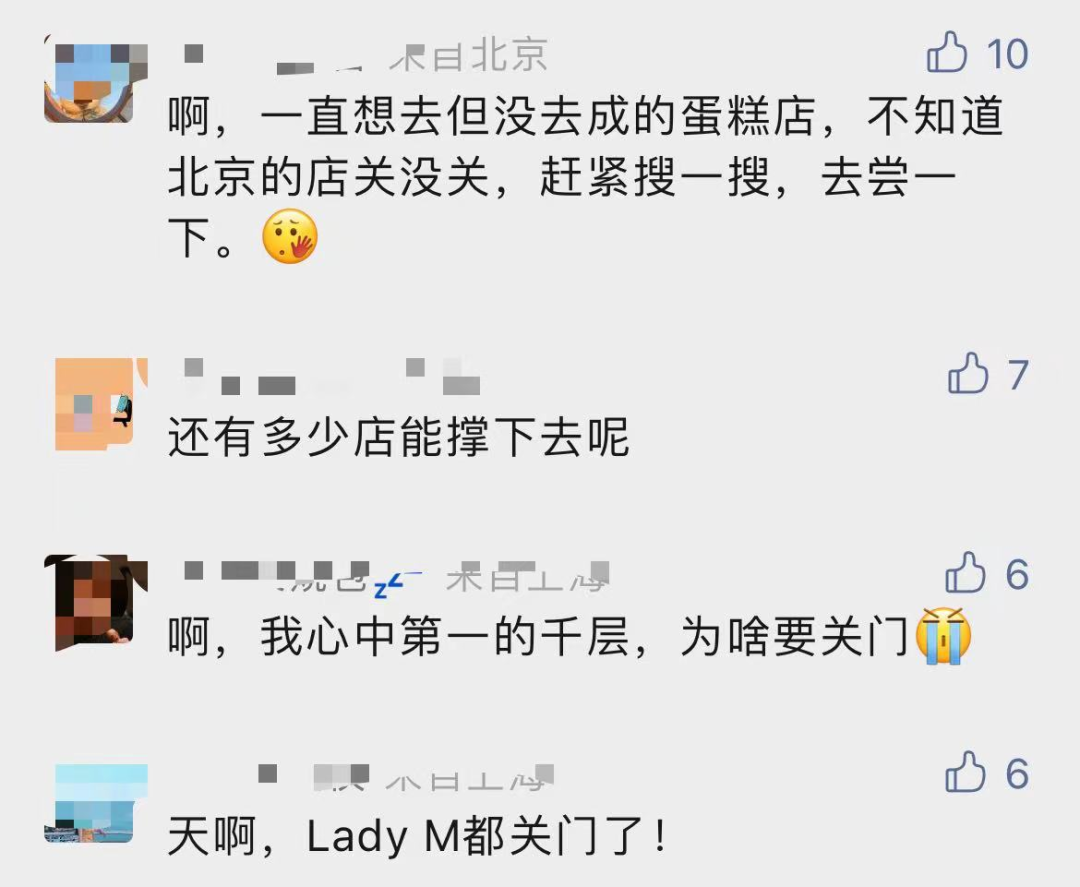Click the crying emoji after '为啥要关门'
Viewport: 1080px width, 887px height.
point(943,636)
